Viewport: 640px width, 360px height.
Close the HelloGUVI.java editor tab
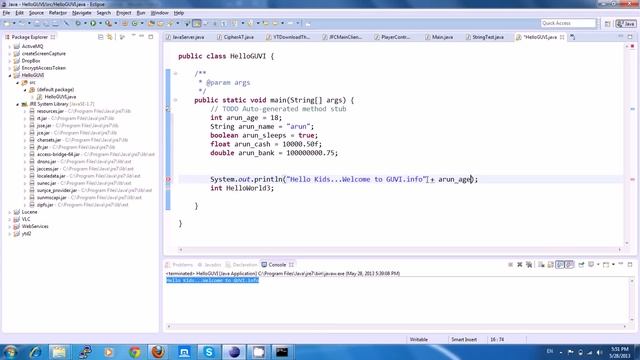pos(562,37)
